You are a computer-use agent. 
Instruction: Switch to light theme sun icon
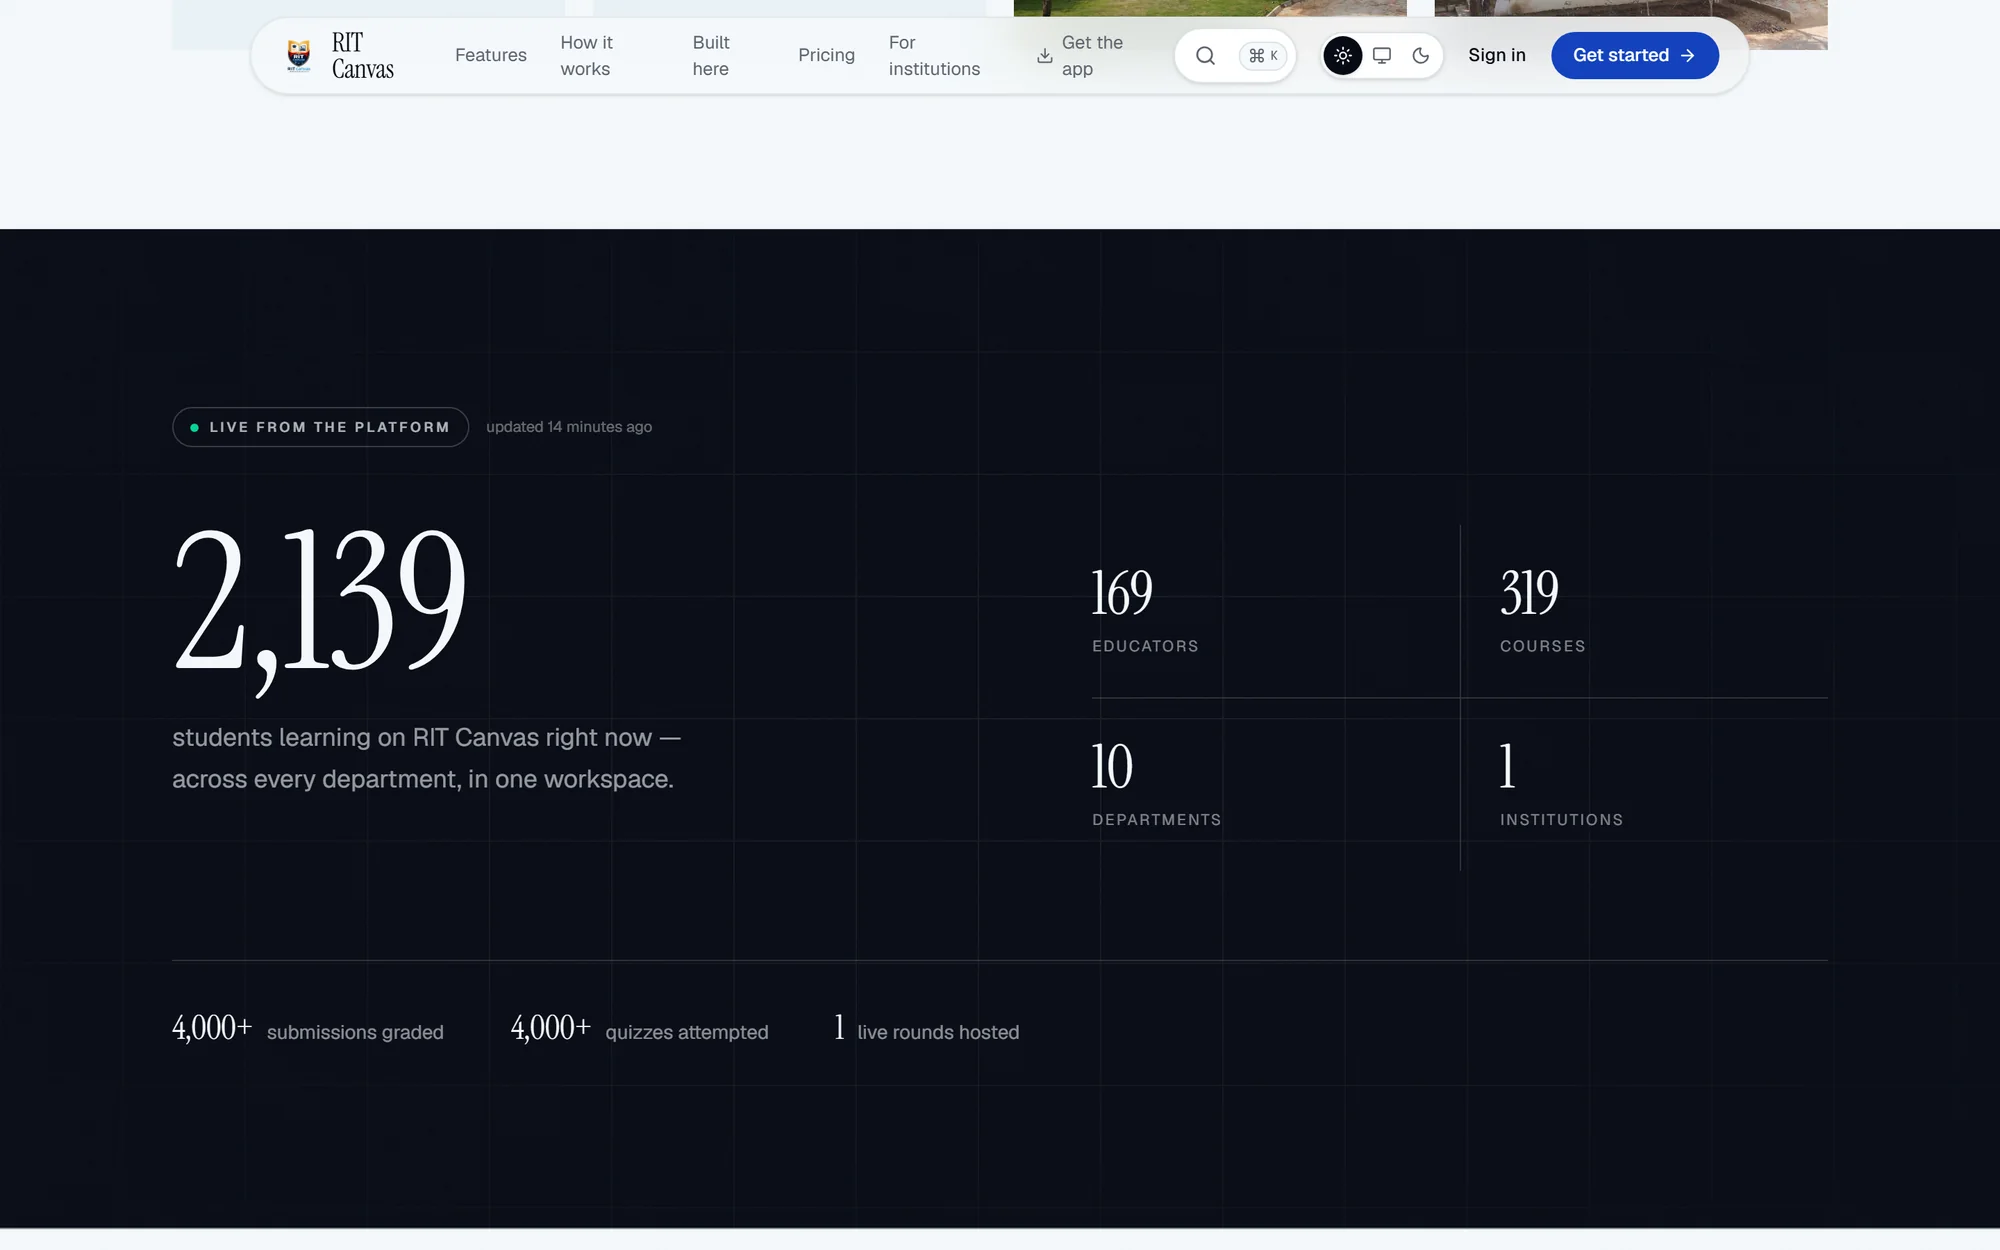(1343, 56)
